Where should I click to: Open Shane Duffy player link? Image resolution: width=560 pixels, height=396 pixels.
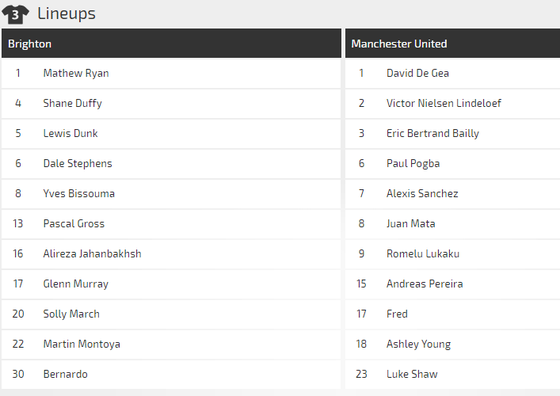tap(72, 103)
